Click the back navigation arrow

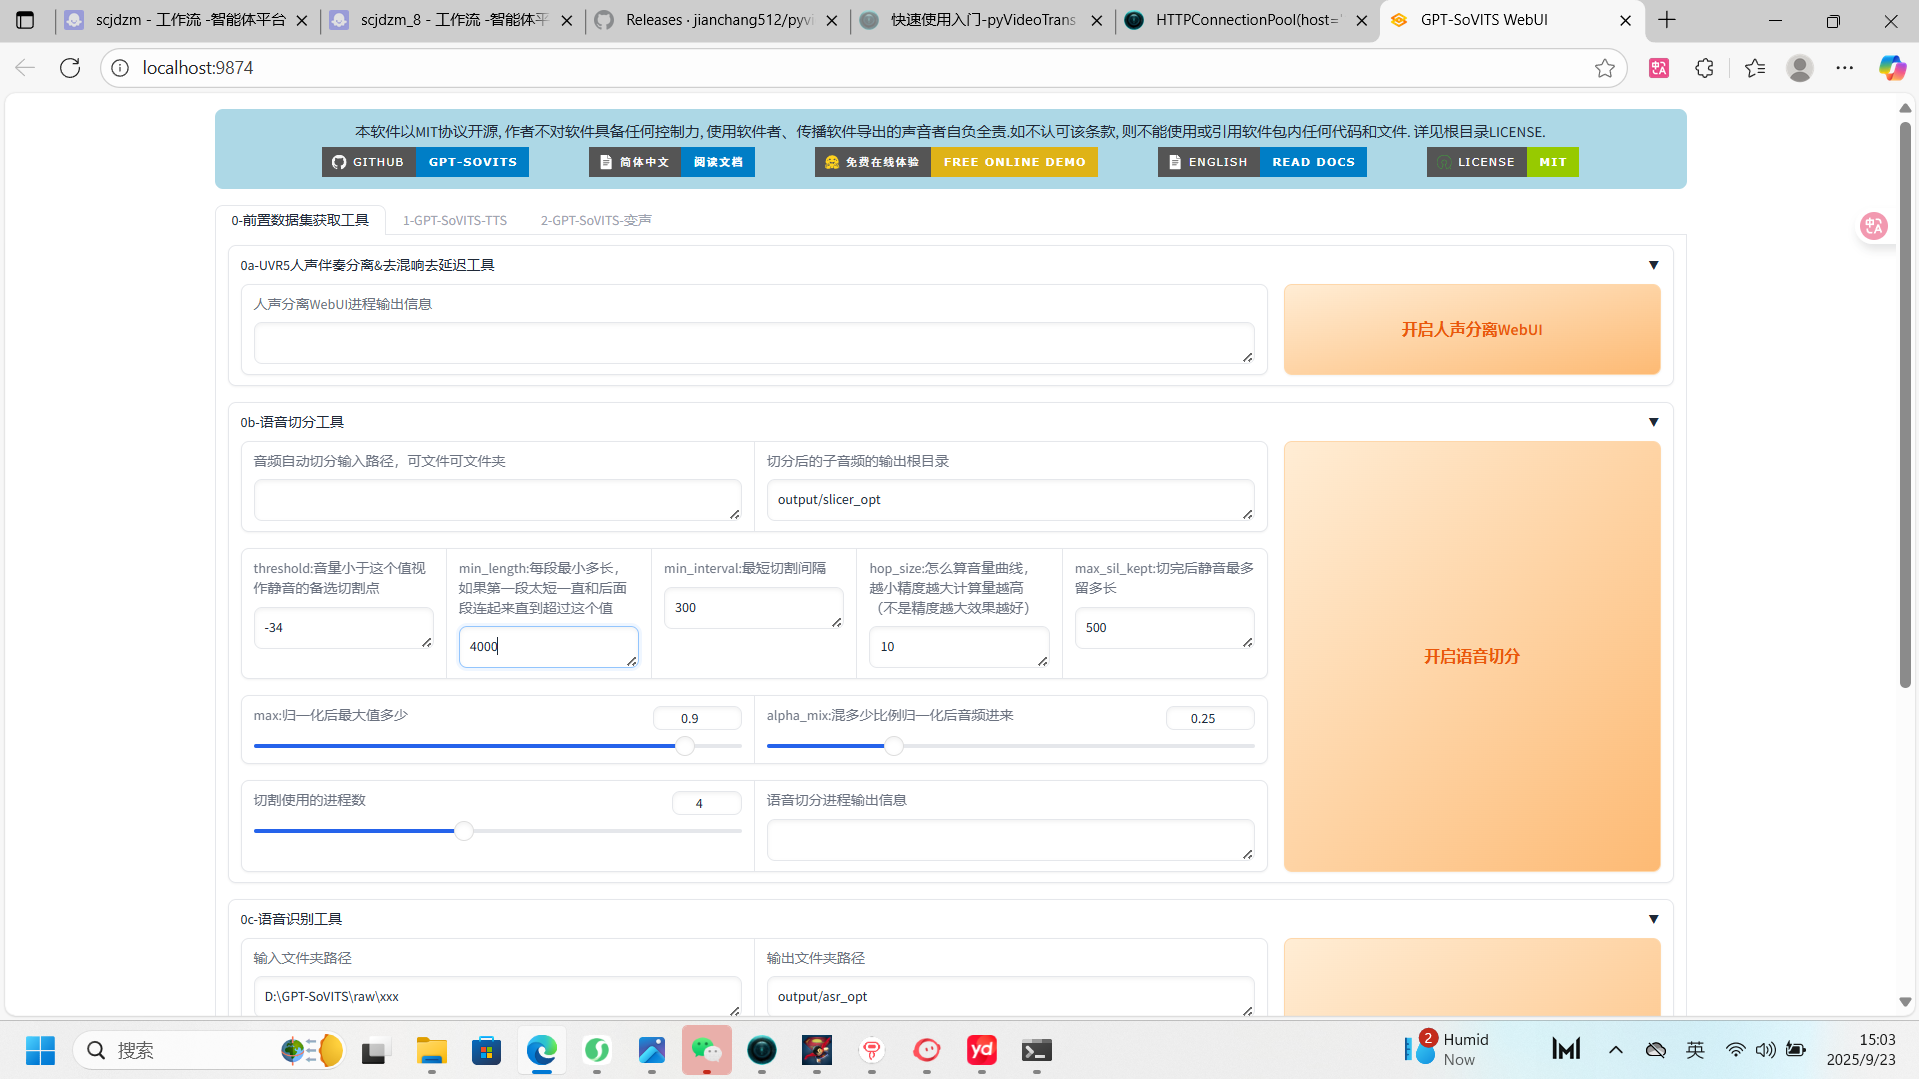pyautogui.click(x=25, y=68)
